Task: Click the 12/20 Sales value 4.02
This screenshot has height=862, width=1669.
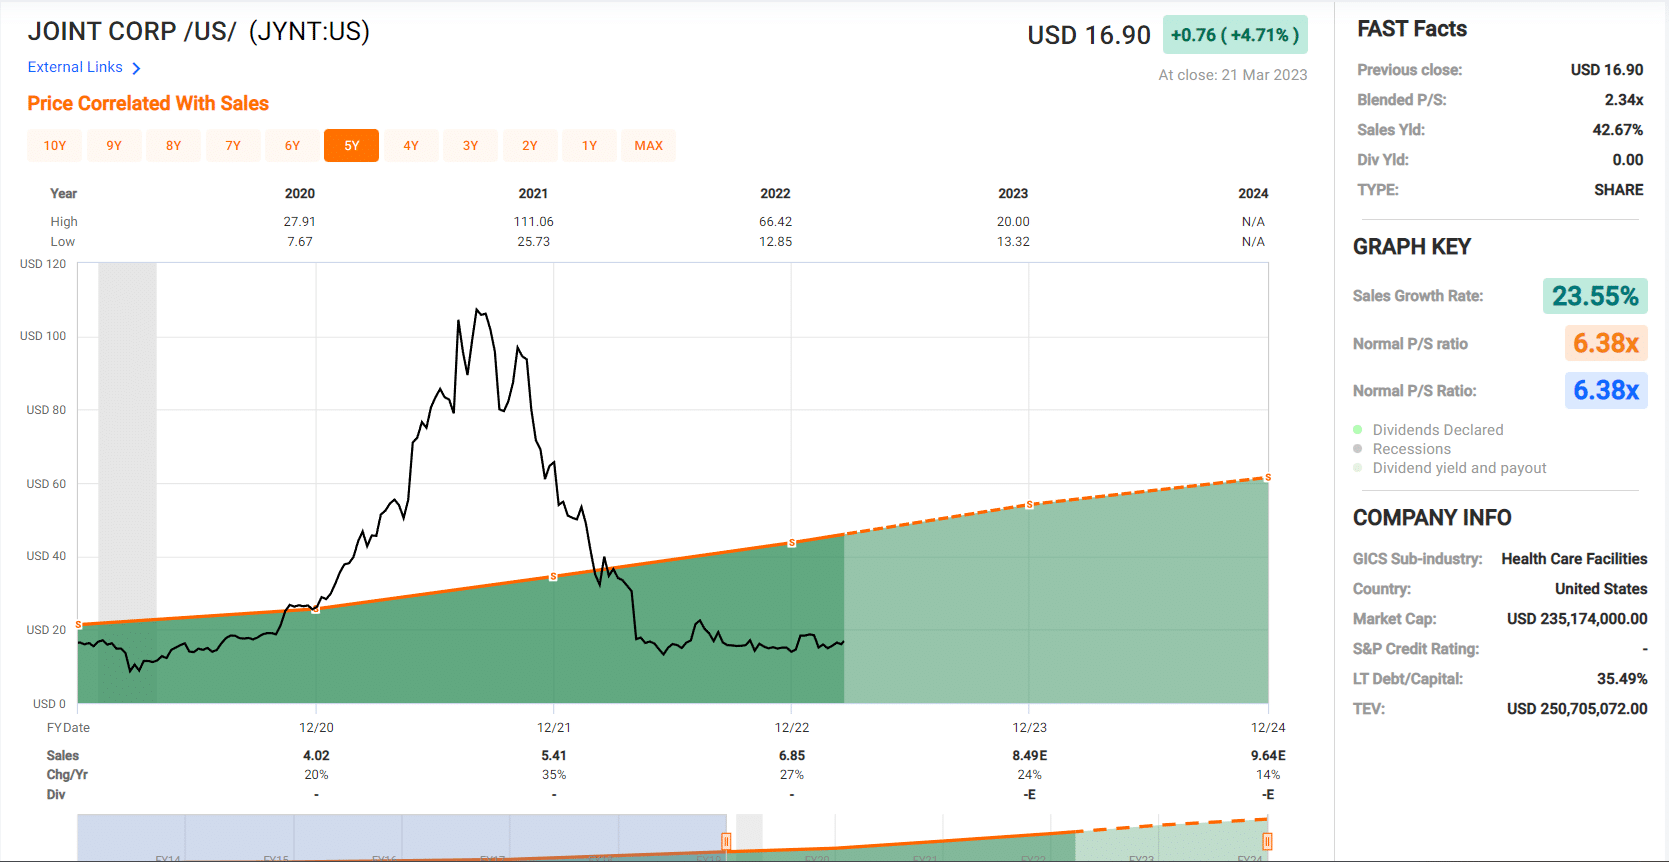Action: click(316, 756)
